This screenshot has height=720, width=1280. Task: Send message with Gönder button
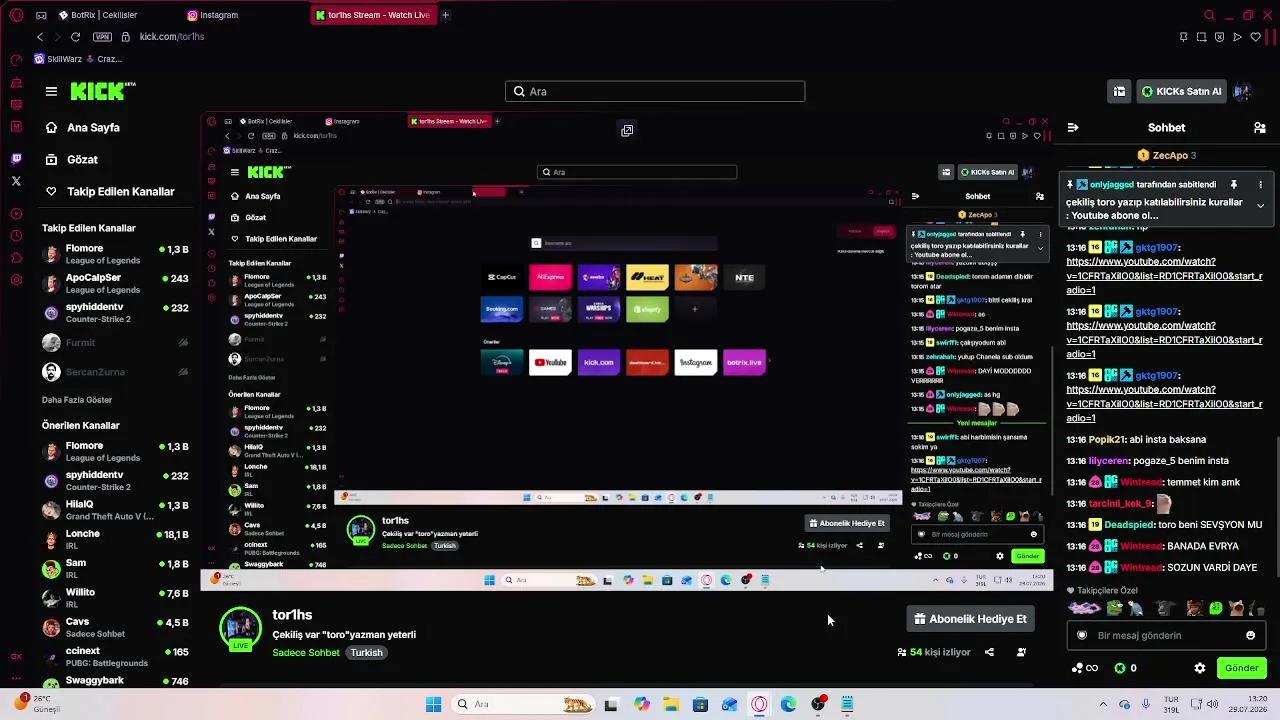1241,668
